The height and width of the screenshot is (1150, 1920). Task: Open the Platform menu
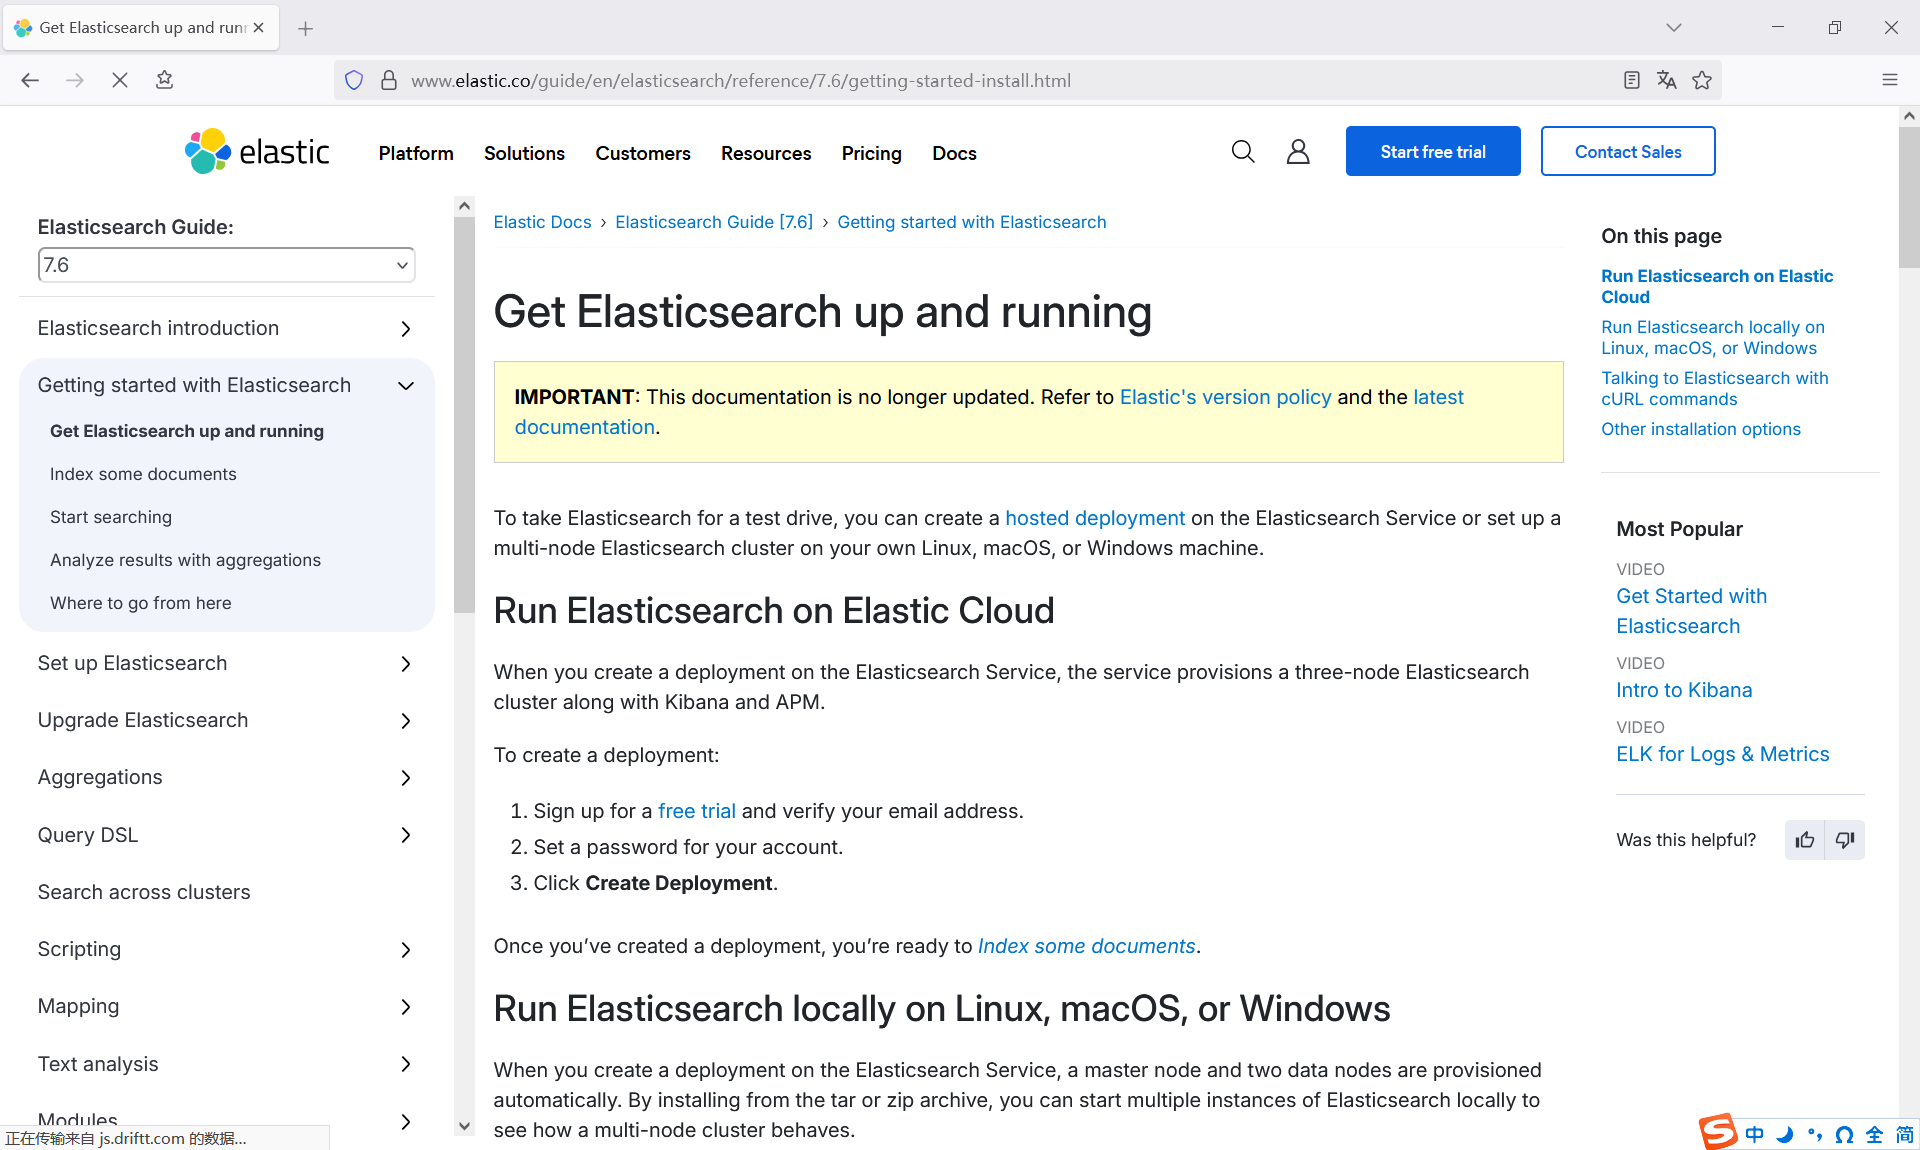pyautogui.click(x=416, y=153)
